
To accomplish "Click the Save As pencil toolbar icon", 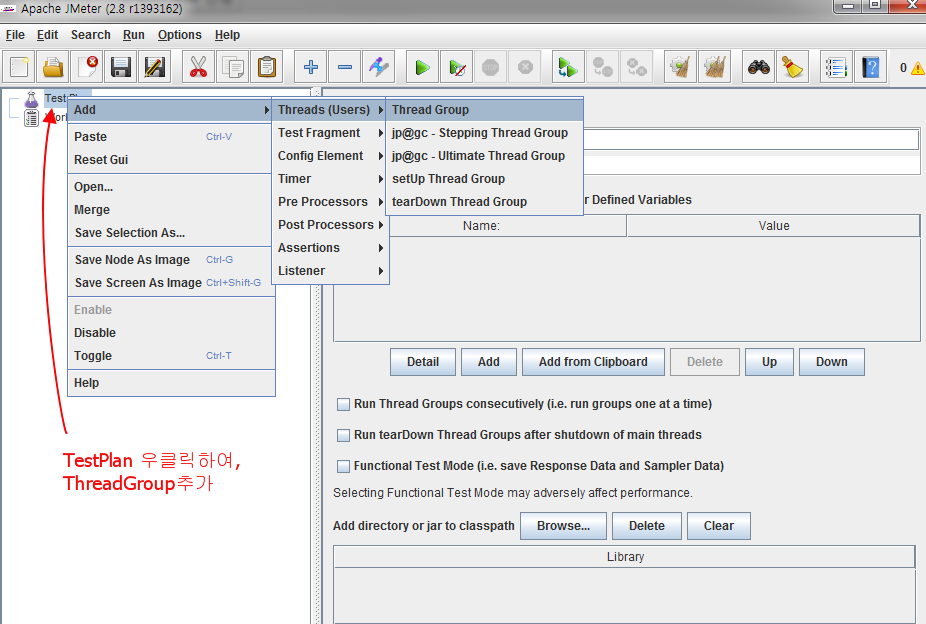I will click(x=155, y=67).
